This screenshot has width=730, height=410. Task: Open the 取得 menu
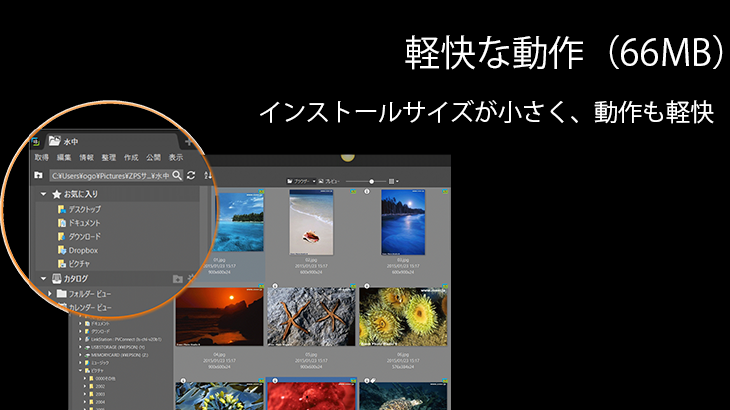(41, 157)
